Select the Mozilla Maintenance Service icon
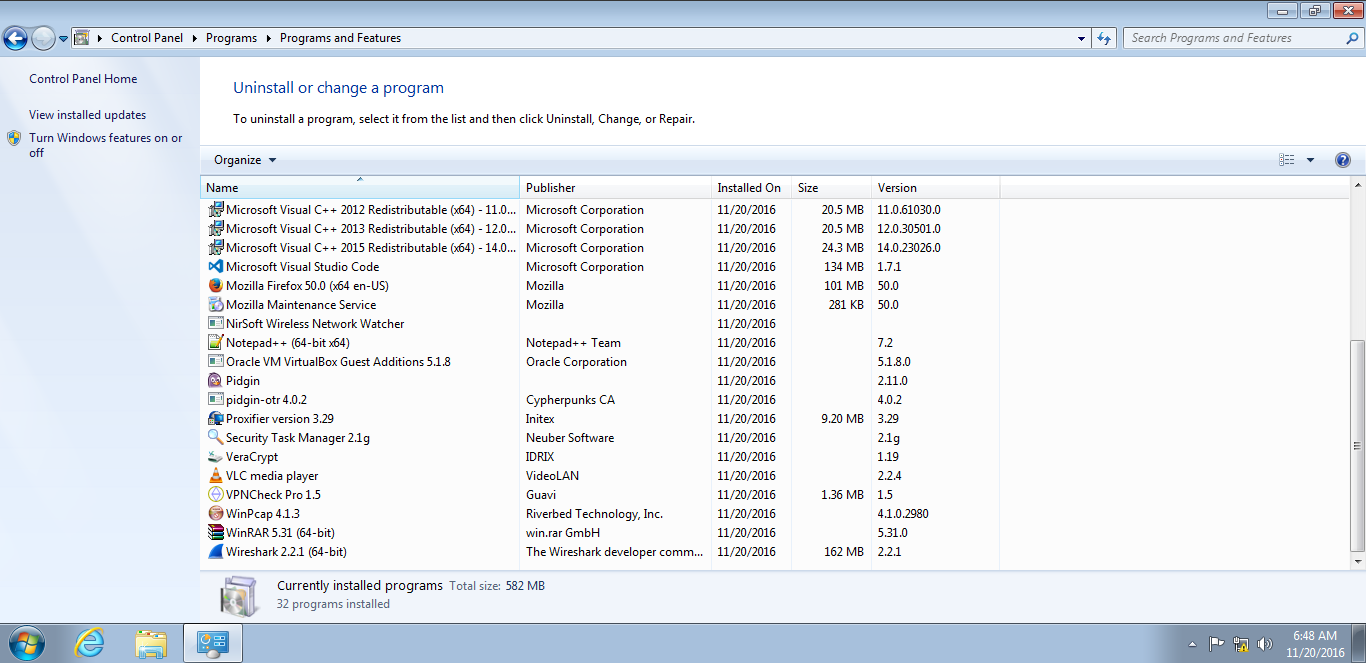1366x663 pixels. click(x=215, y=305)
